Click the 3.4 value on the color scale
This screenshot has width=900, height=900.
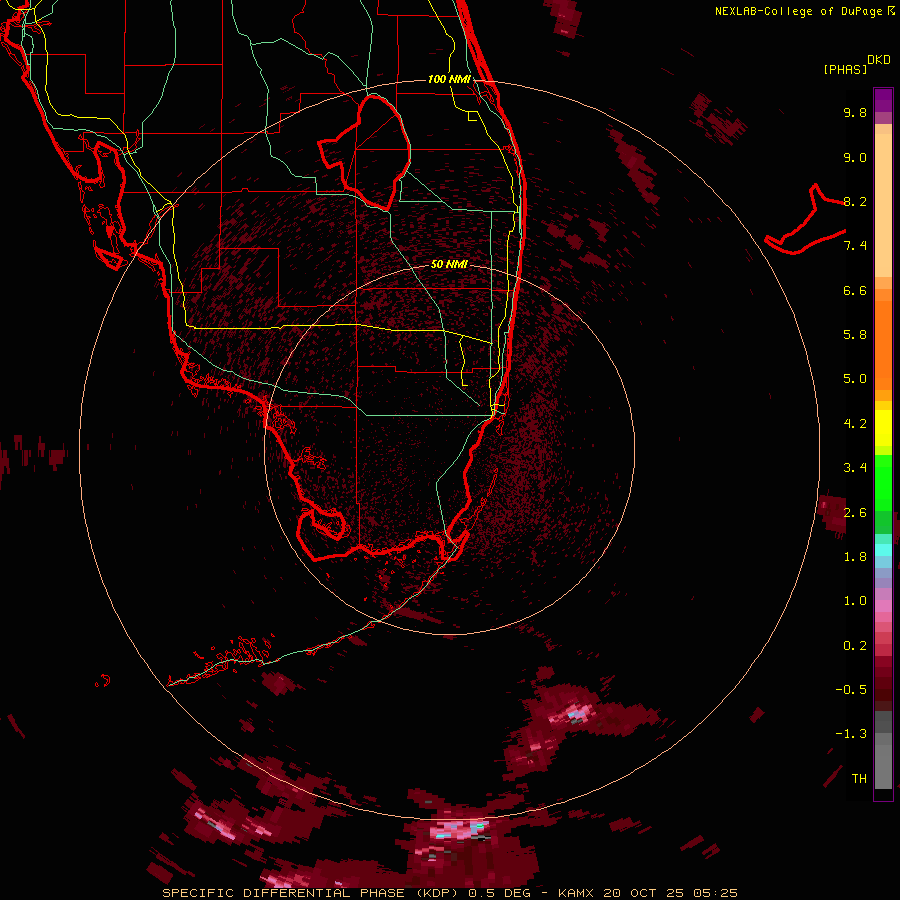coord(855,468)
